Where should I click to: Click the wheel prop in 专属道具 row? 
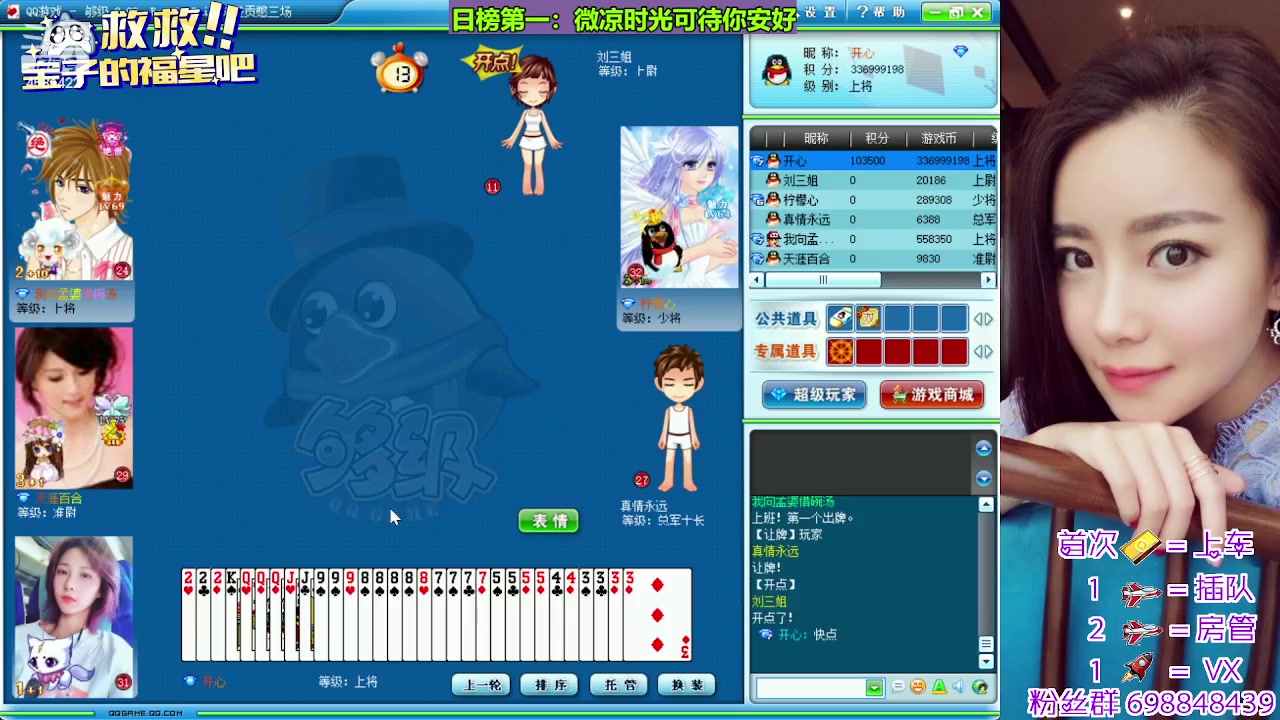tap(841, 352)
